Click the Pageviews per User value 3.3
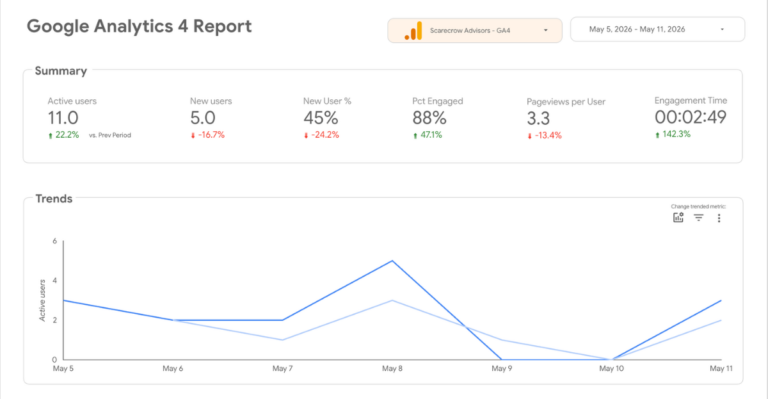Viewport: 768px width, 399px height. tap(538, 118)
